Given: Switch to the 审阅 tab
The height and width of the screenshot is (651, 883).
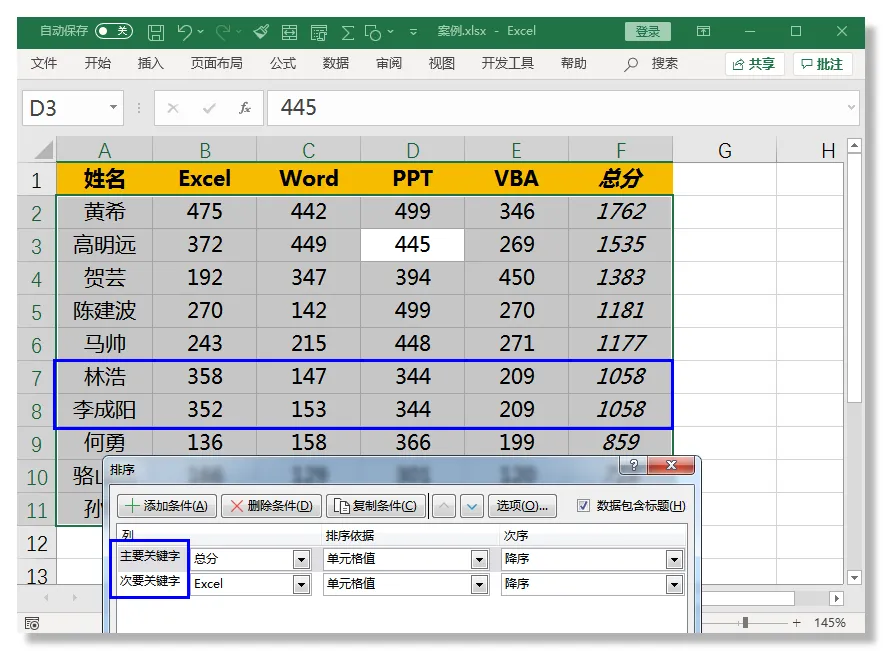Looking at the screenshot, I should (x=389, y=63).
